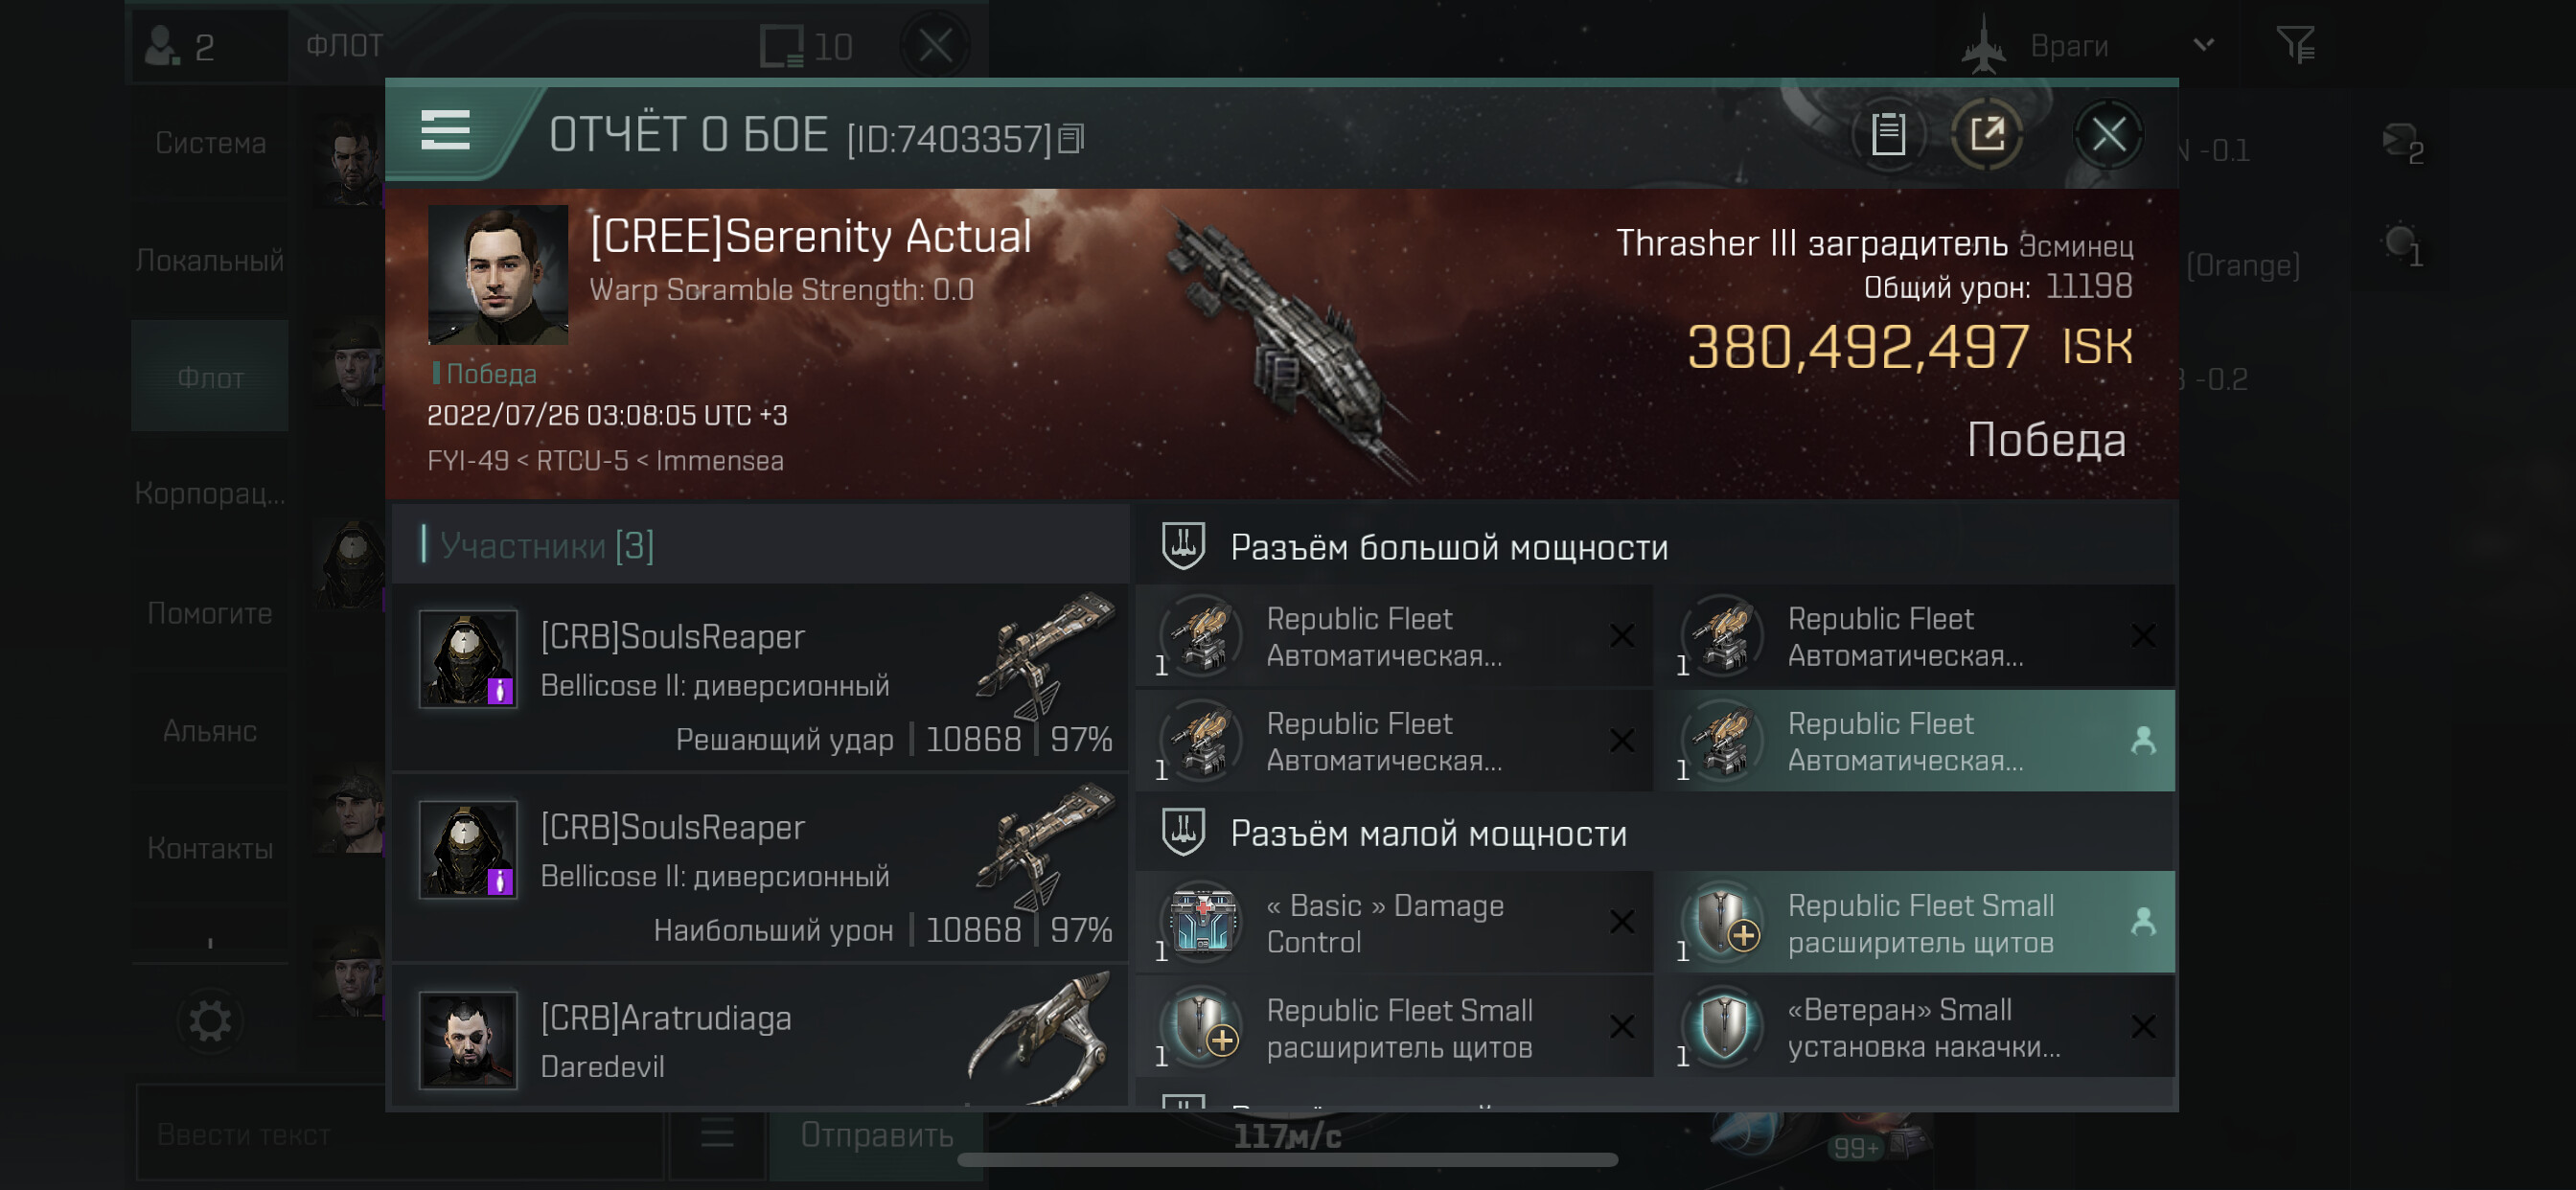Toggle highlighted Republic Fleet Автоматическая module

1914,740
